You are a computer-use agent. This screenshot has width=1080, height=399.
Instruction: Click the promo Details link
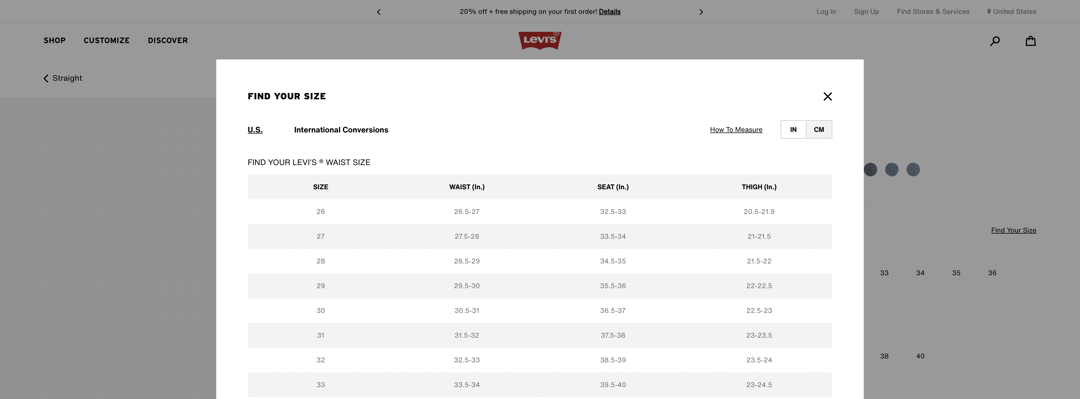pyautogui.click(x=610, y=12)
